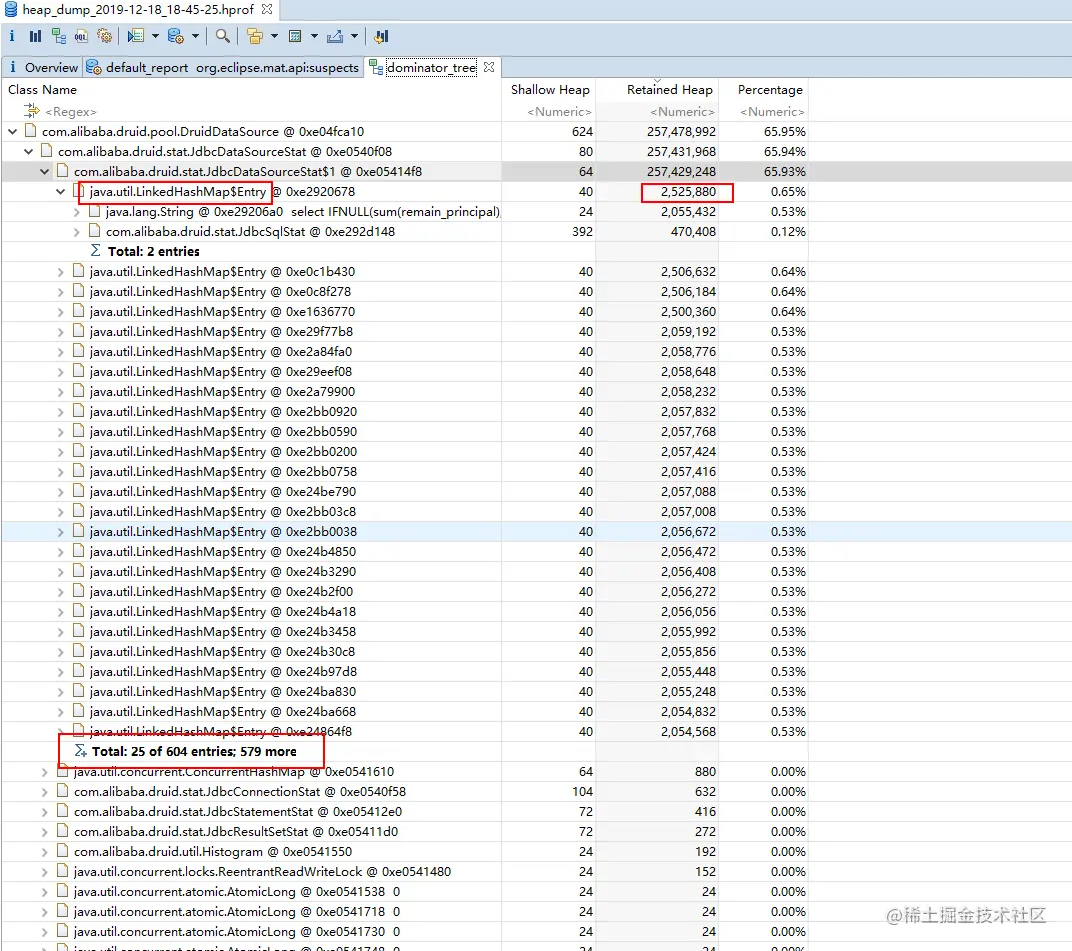Open Export dropdown arrow
1072x951 pixels.
pyautogui.click(x=354, y=36)
